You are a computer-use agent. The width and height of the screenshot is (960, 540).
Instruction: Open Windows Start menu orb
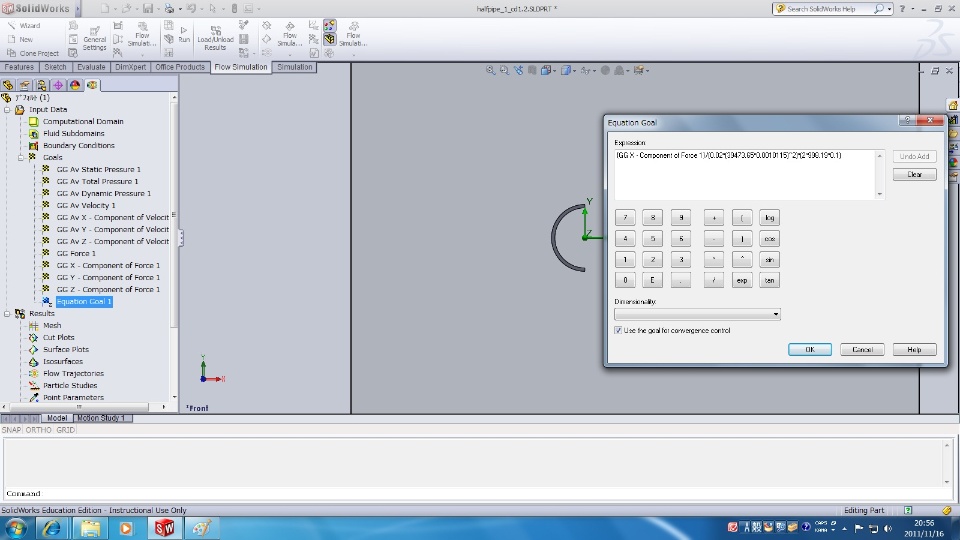16,528
